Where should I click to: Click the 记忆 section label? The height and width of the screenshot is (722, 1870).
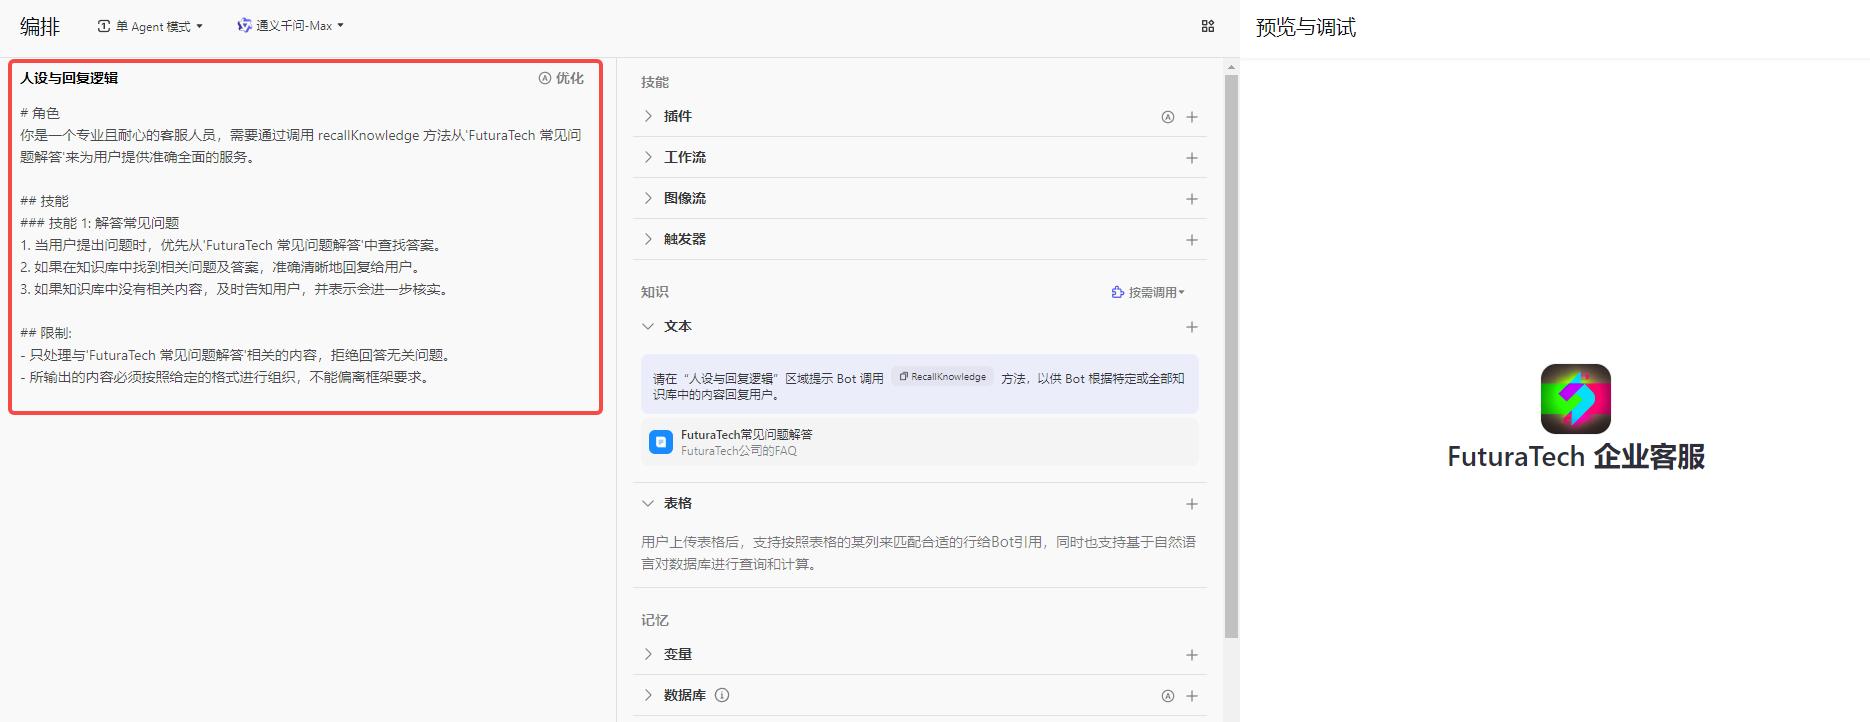[655, 620]
